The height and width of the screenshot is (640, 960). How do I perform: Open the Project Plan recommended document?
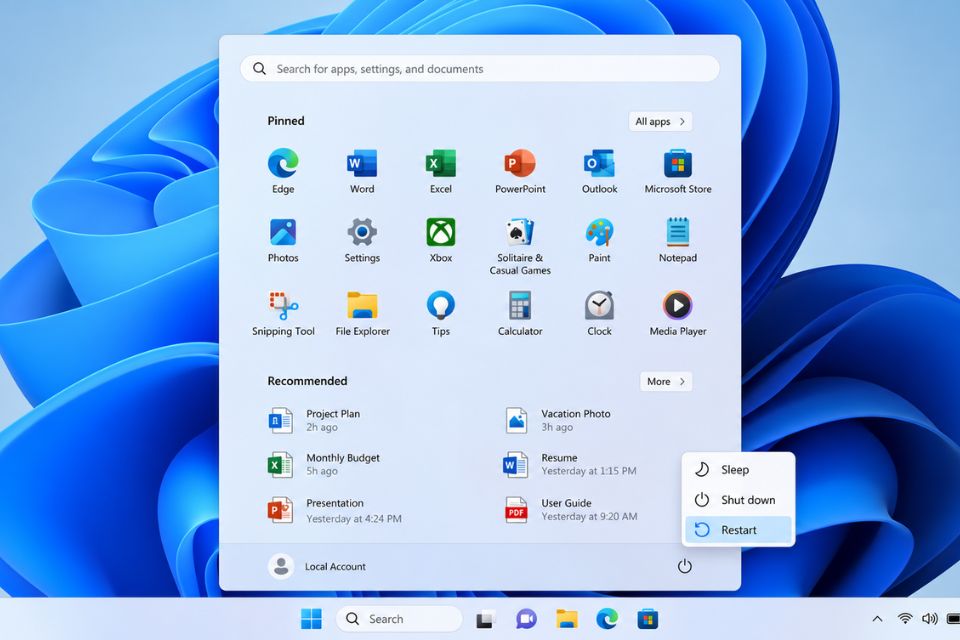(x=314, y=420)
